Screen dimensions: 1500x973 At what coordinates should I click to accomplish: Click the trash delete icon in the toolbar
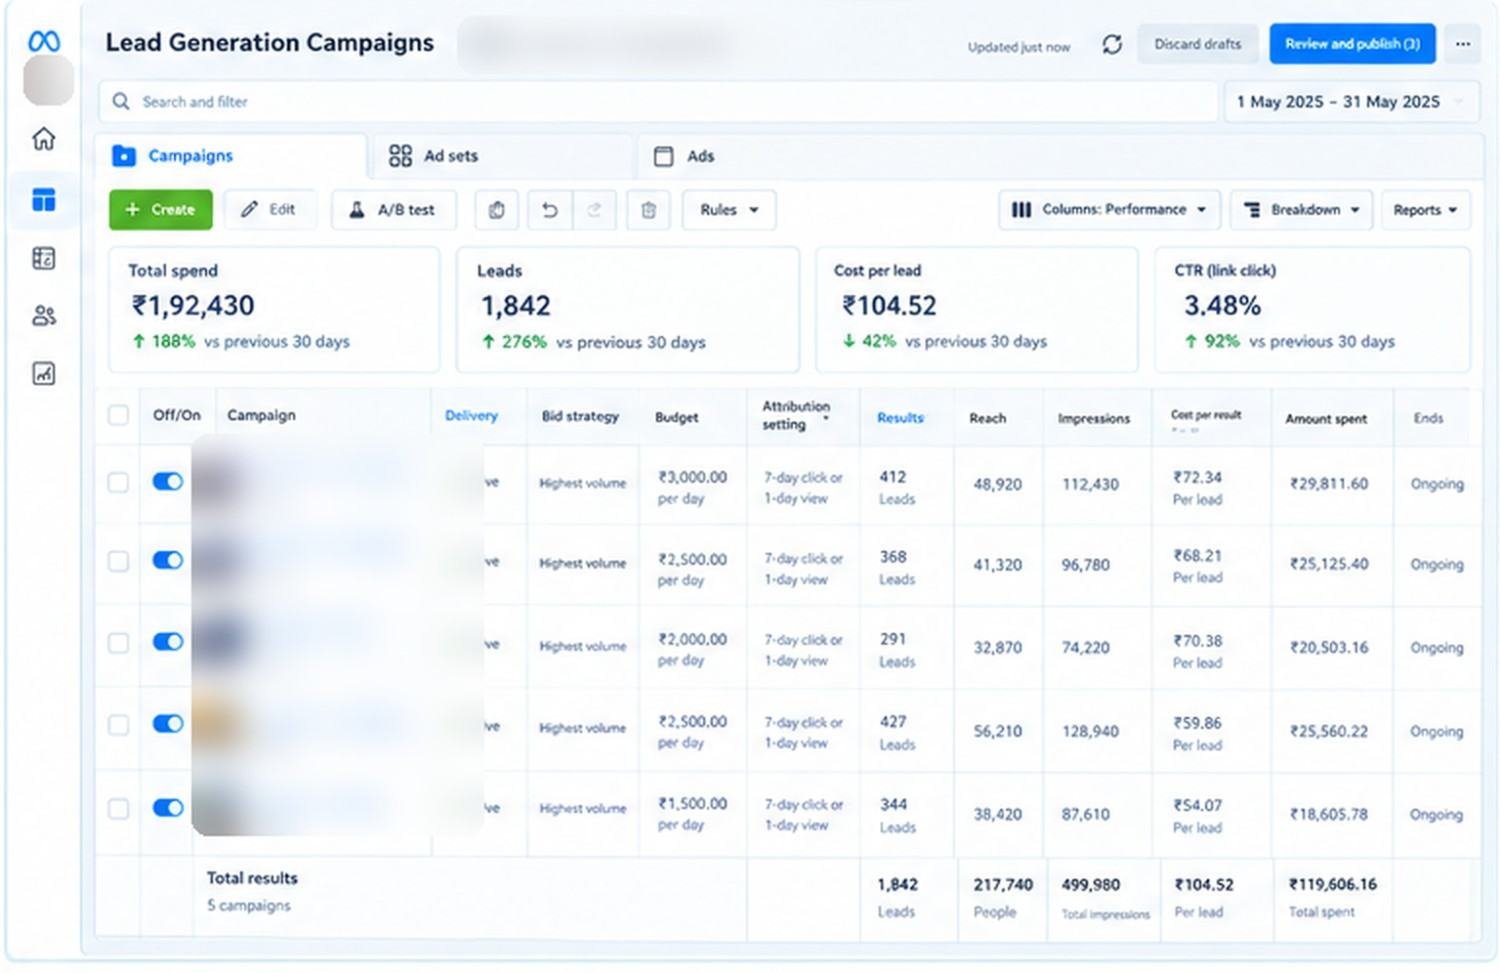(x=648, y=210)
